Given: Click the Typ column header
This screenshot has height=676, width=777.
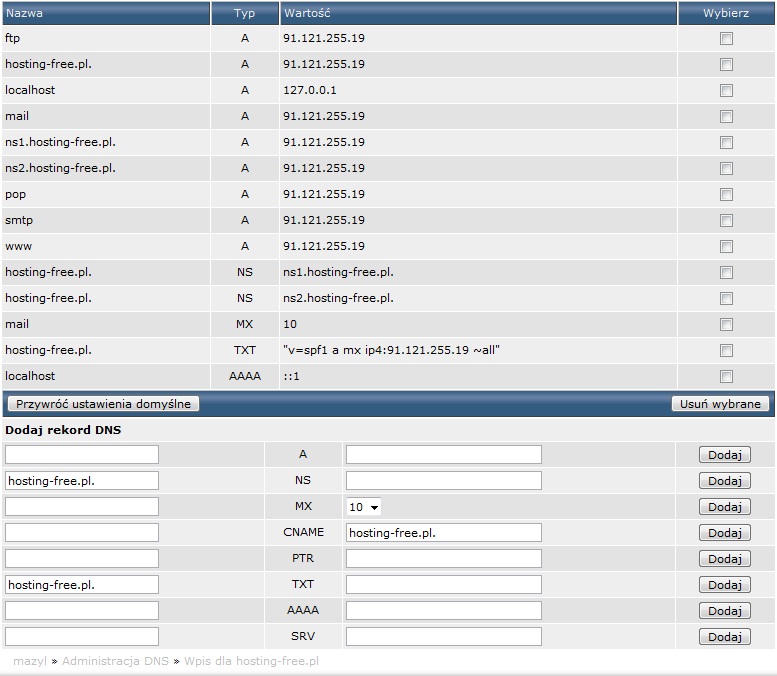Looking at the screenshot, I should pyautogui.click(x=245, y=13).
